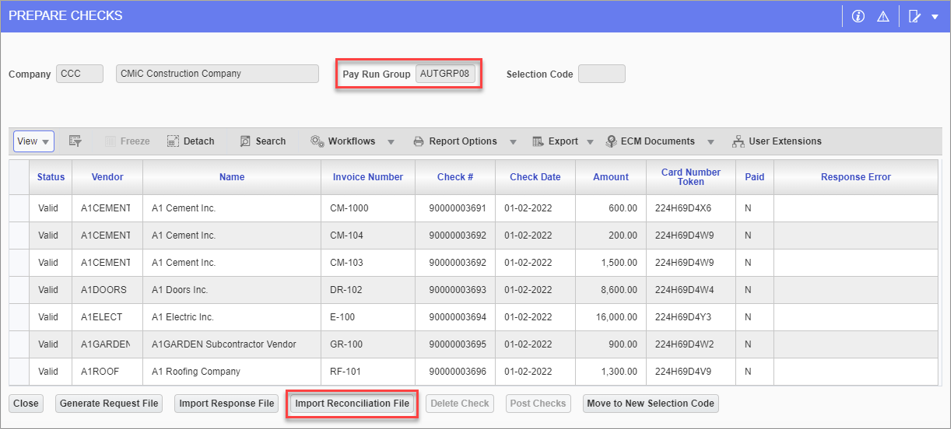Select the A1ELECT vendor cell

pos(107,317)
